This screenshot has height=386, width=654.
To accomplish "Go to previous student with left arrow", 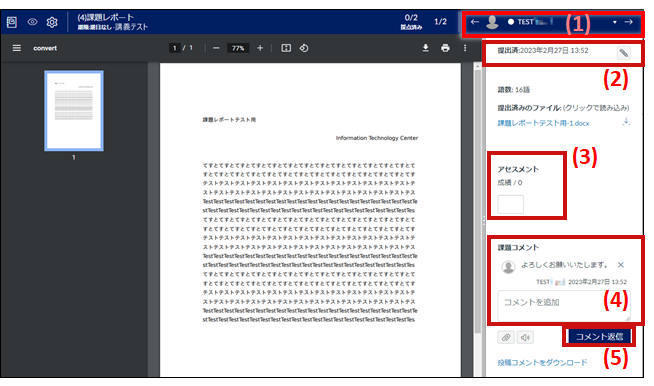I will (475, 22).
